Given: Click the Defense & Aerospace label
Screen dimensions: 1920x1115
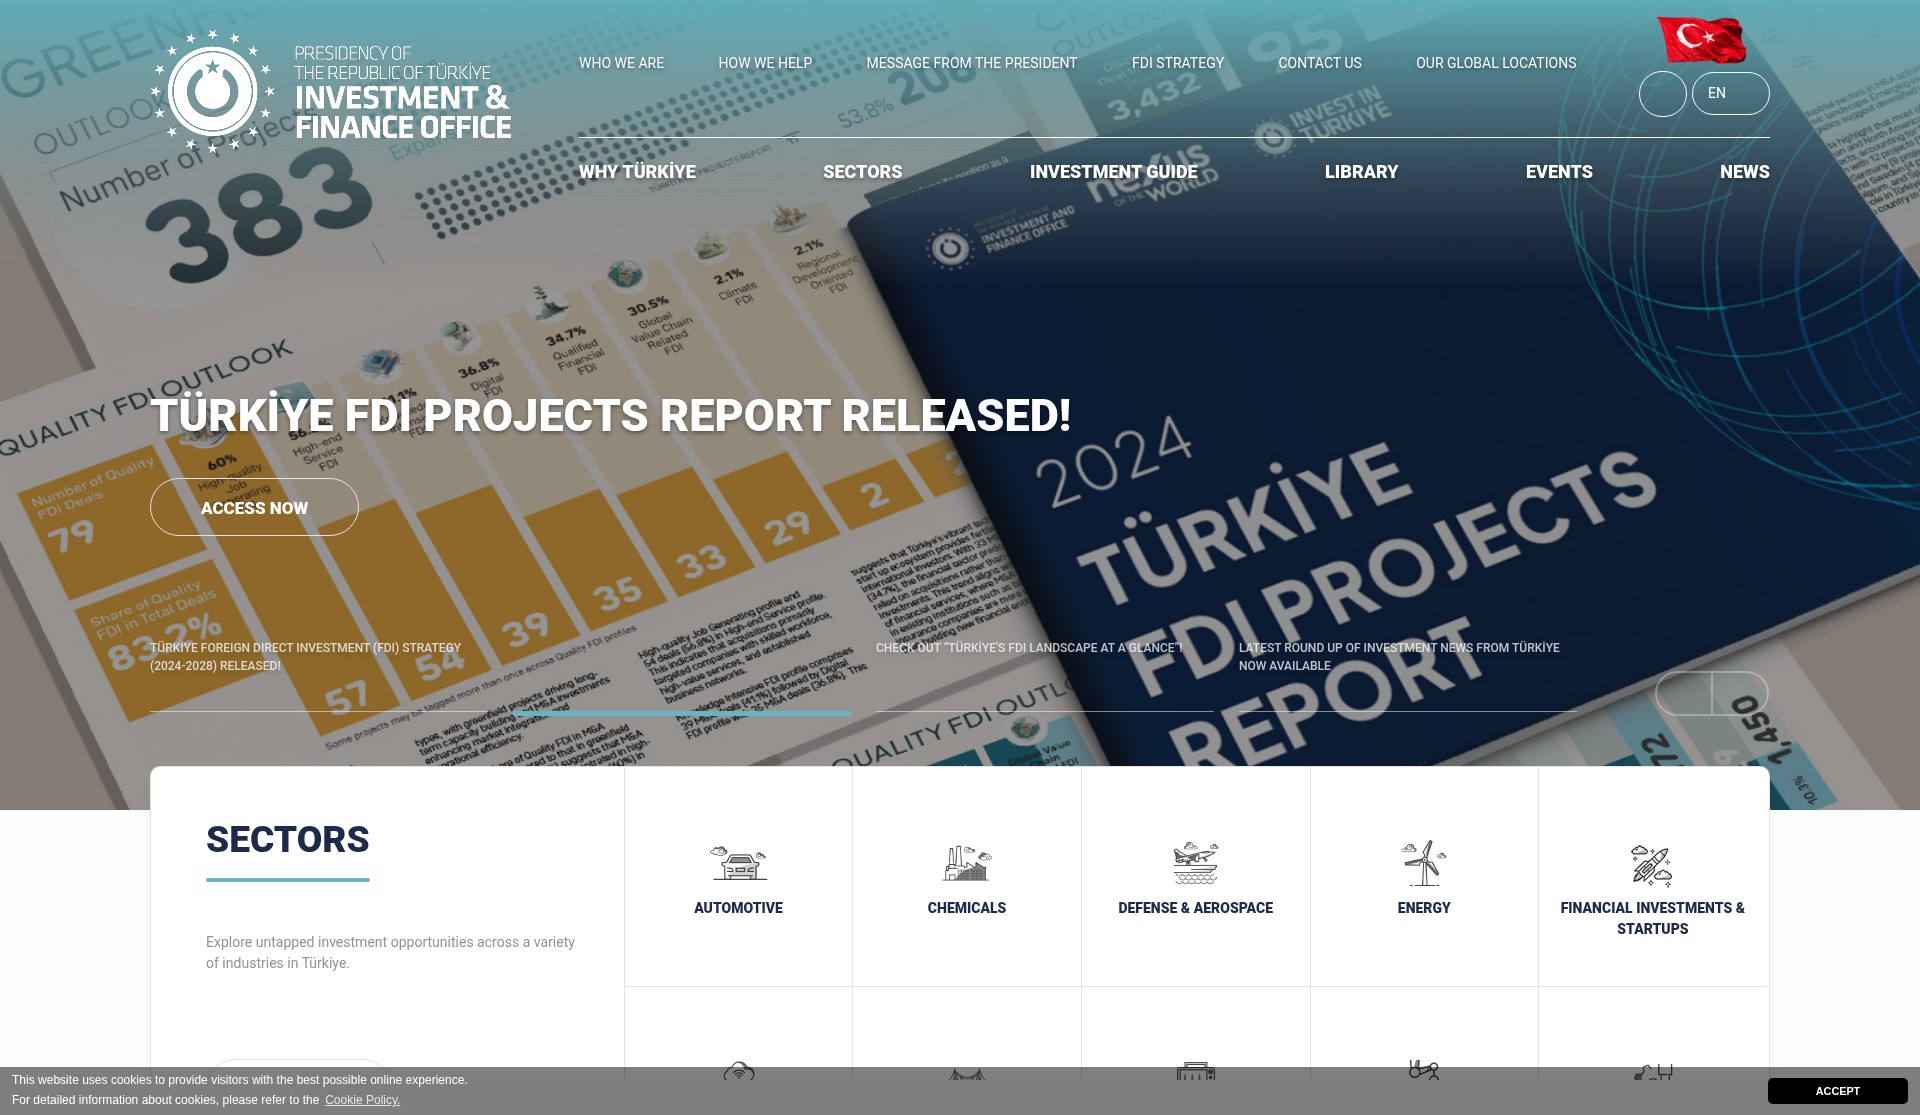Looking at the screenshot, I should click(x=1195, y=908).
